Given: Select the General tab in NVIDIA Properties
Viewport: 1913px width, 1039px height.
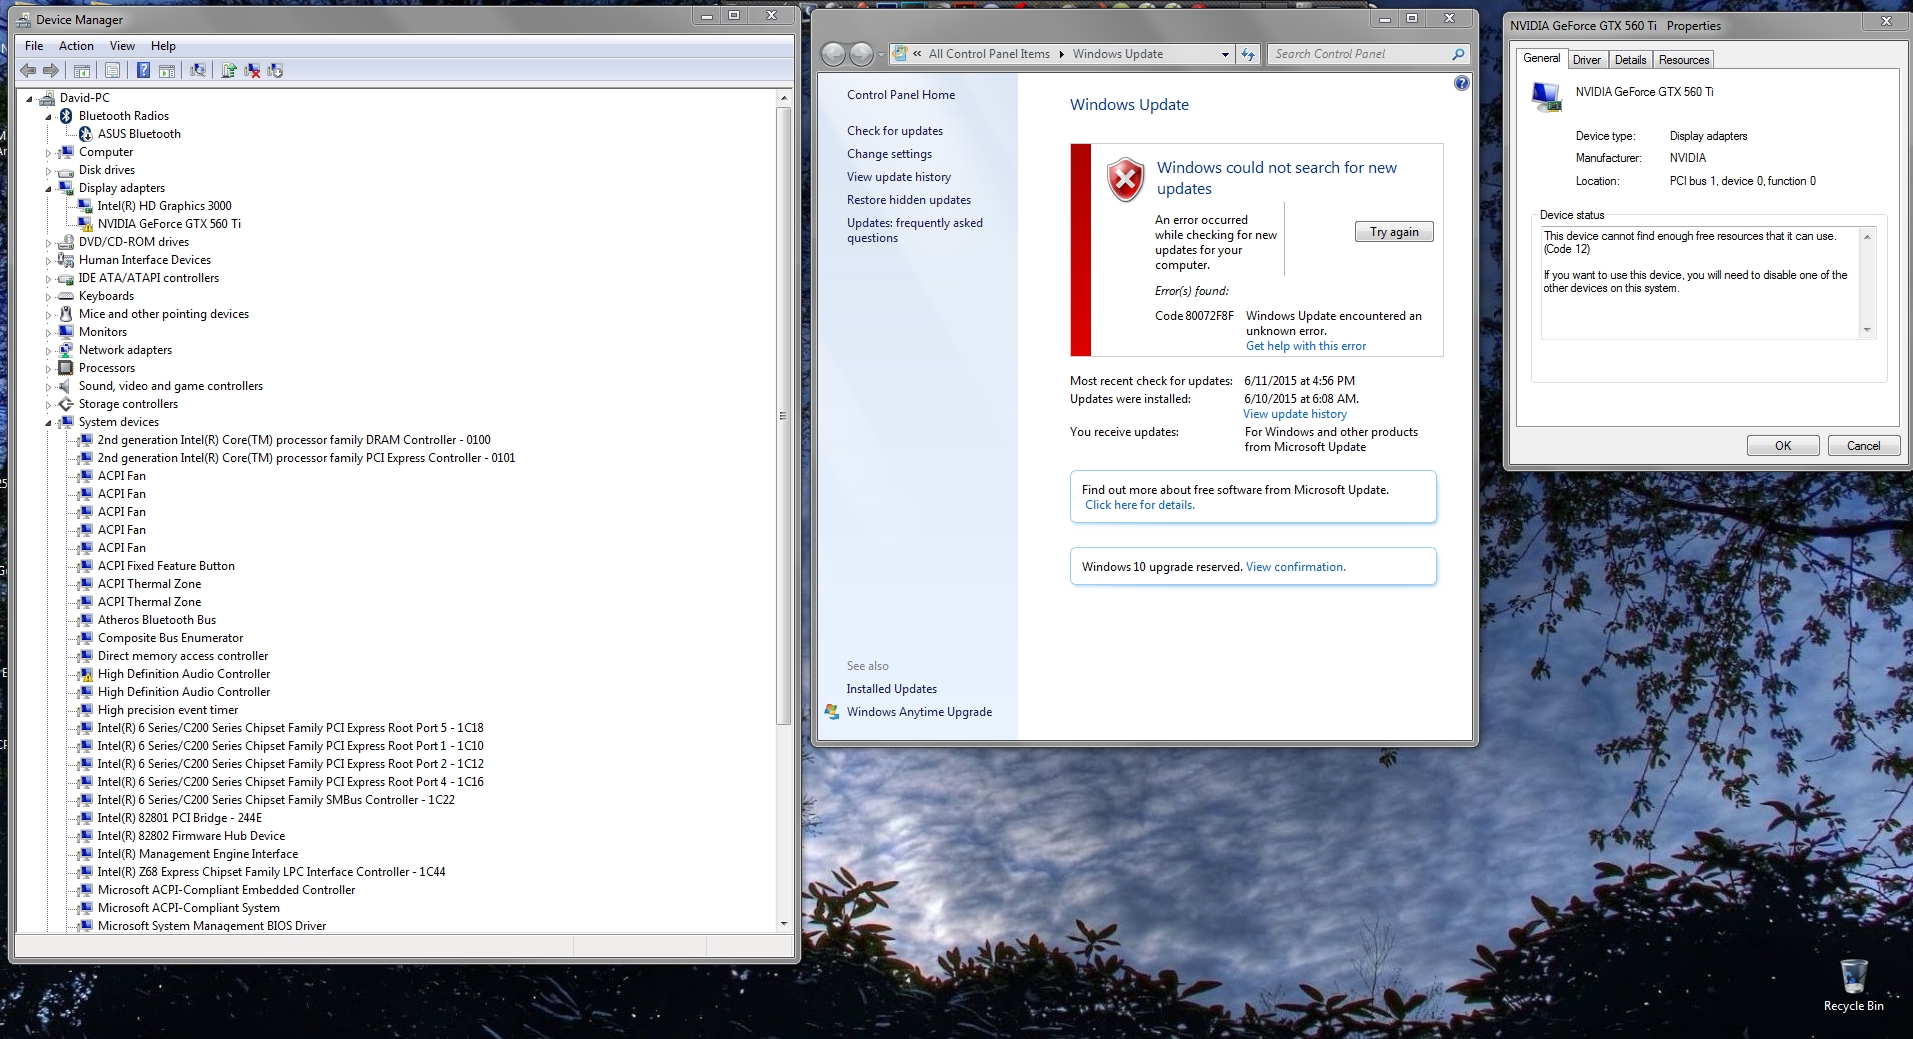Looking at the screenshot, I should (x=1541, y=58).
